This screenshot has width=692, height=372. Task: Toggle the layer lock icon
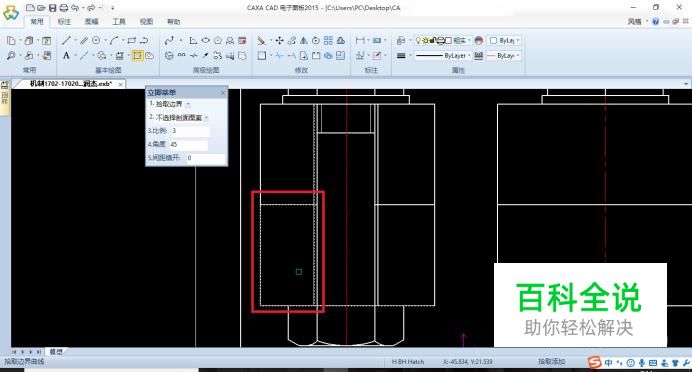click(x=433, y=40)
